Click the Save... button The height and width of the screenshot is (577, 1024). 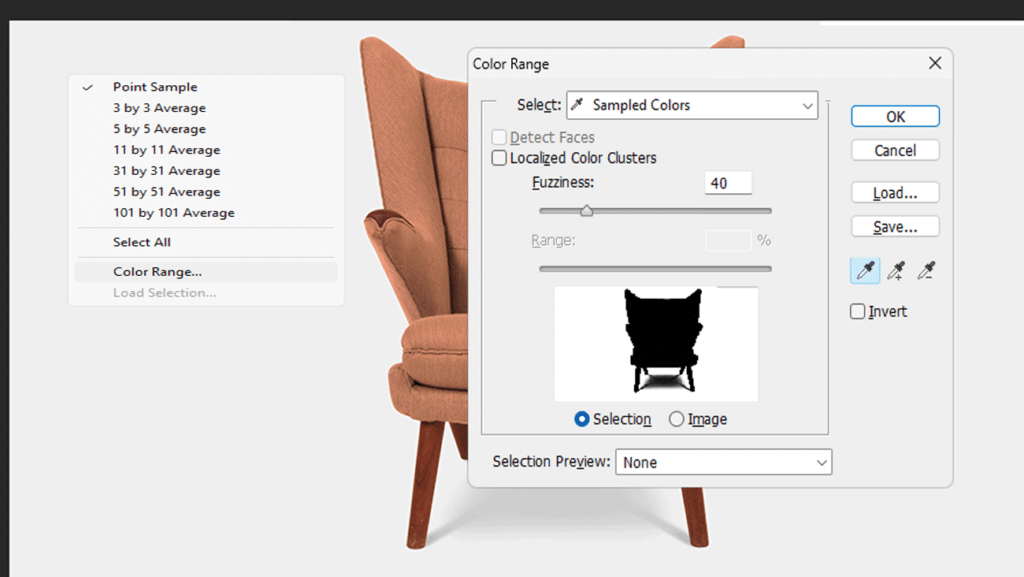pyautogui.click(x=895, y=226)
